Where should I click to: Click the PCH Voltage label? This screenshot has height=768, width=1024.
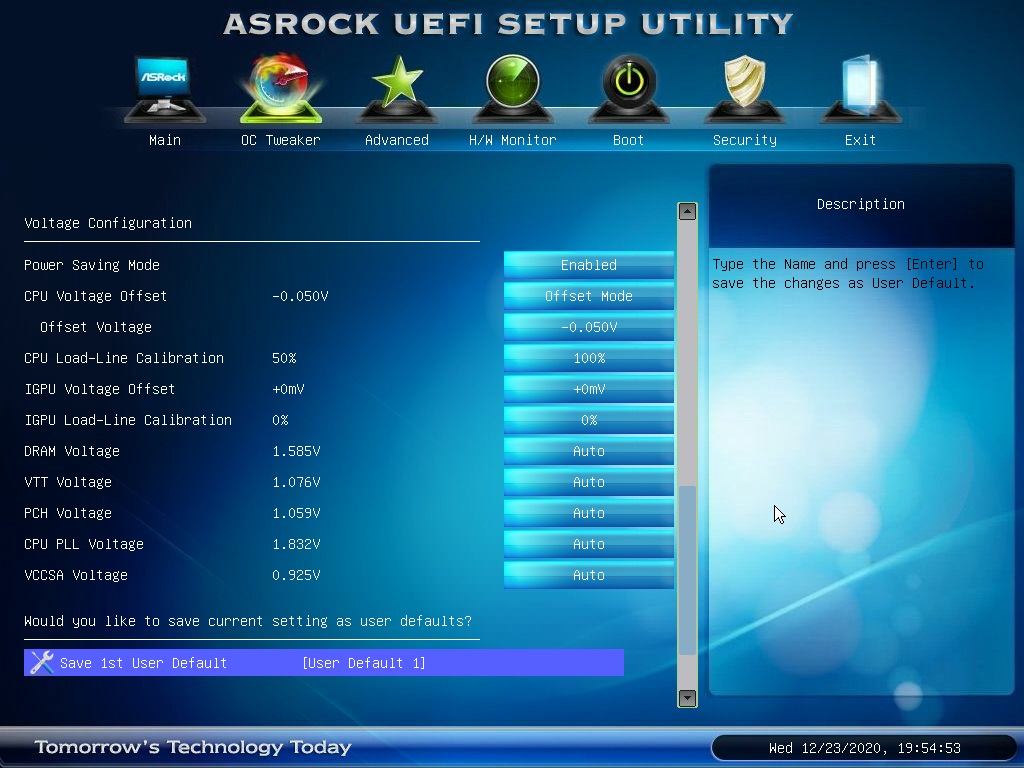coord(68,513)
